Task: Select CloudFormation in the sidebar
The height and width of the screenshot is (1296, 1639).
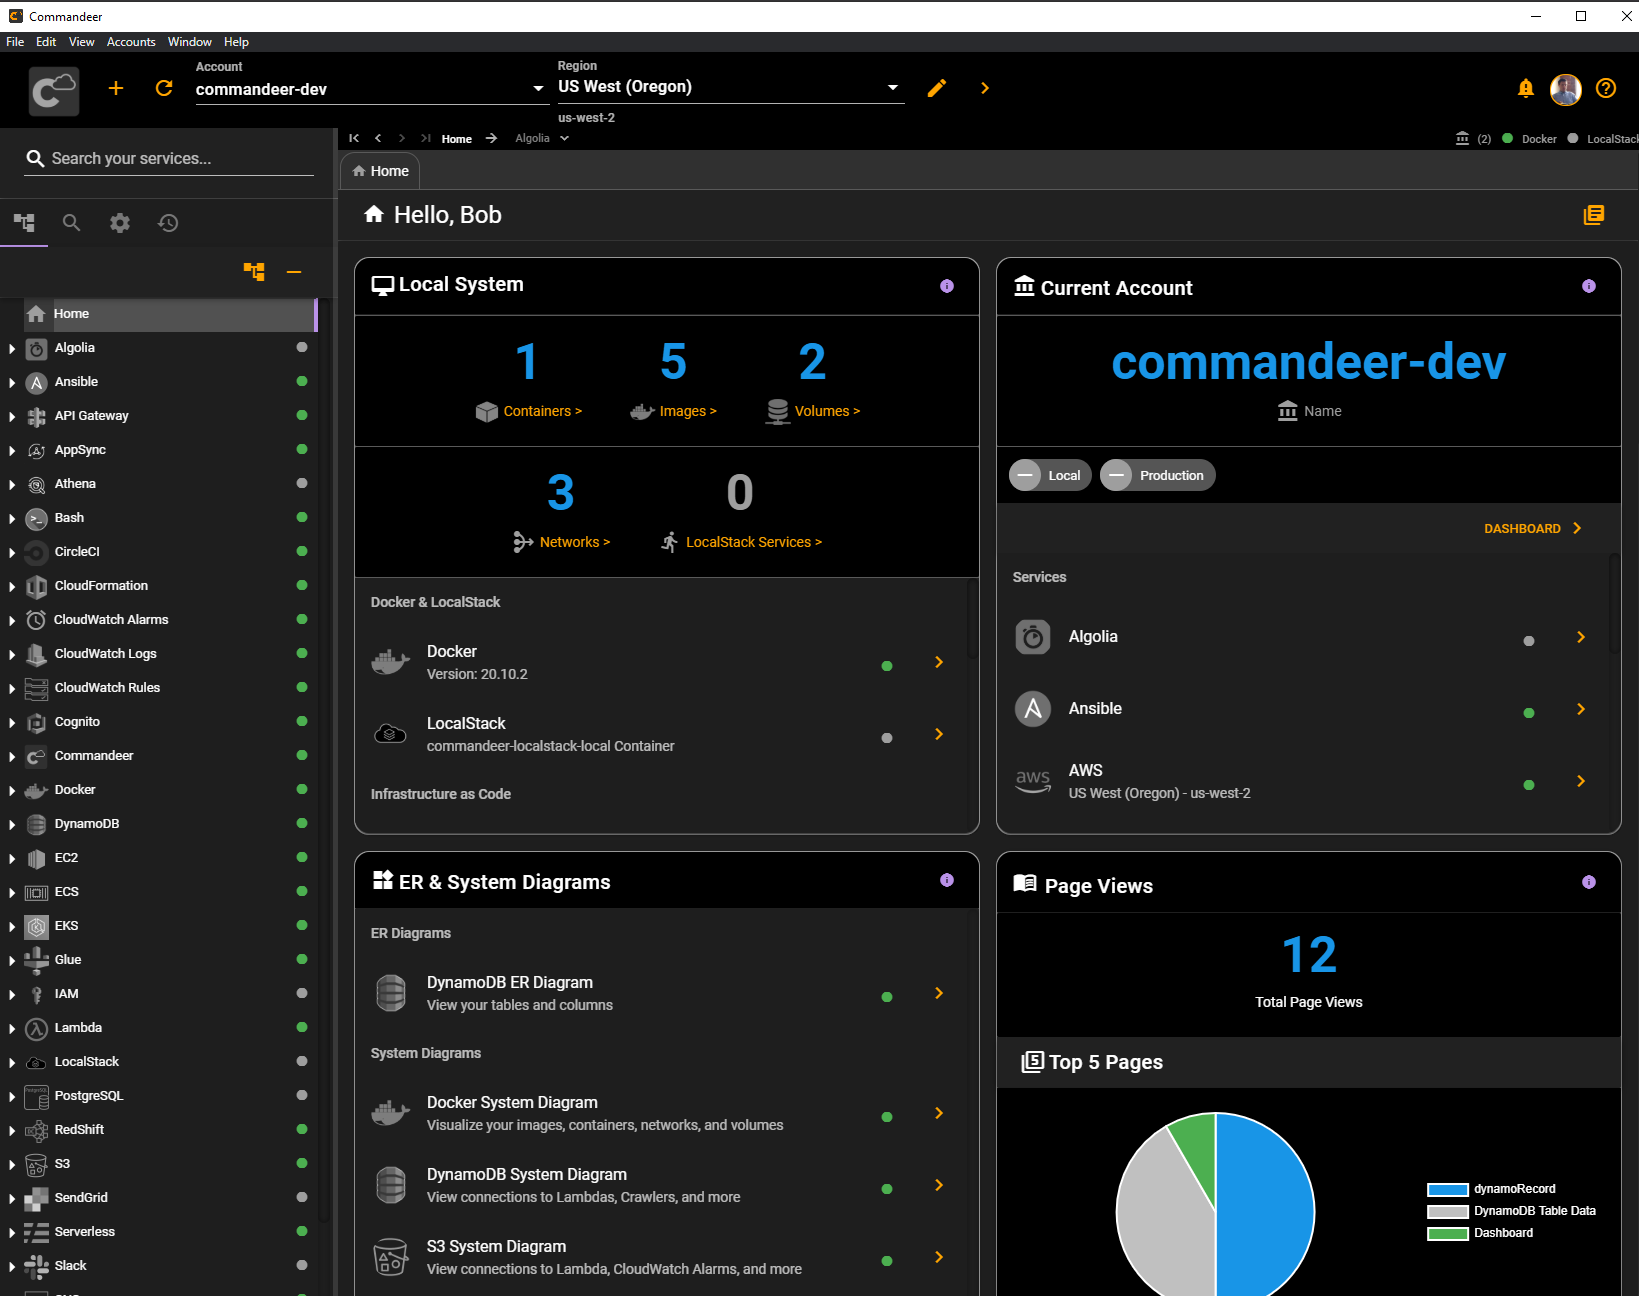Action: [x=101, y=586]
